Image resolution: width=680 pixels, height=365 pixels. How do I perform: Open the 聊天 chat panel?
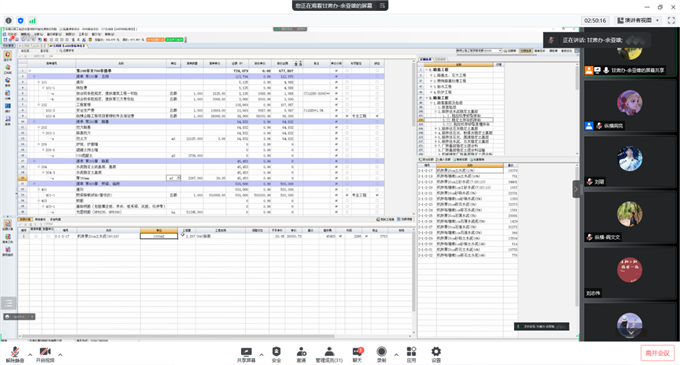coord(357,354)
